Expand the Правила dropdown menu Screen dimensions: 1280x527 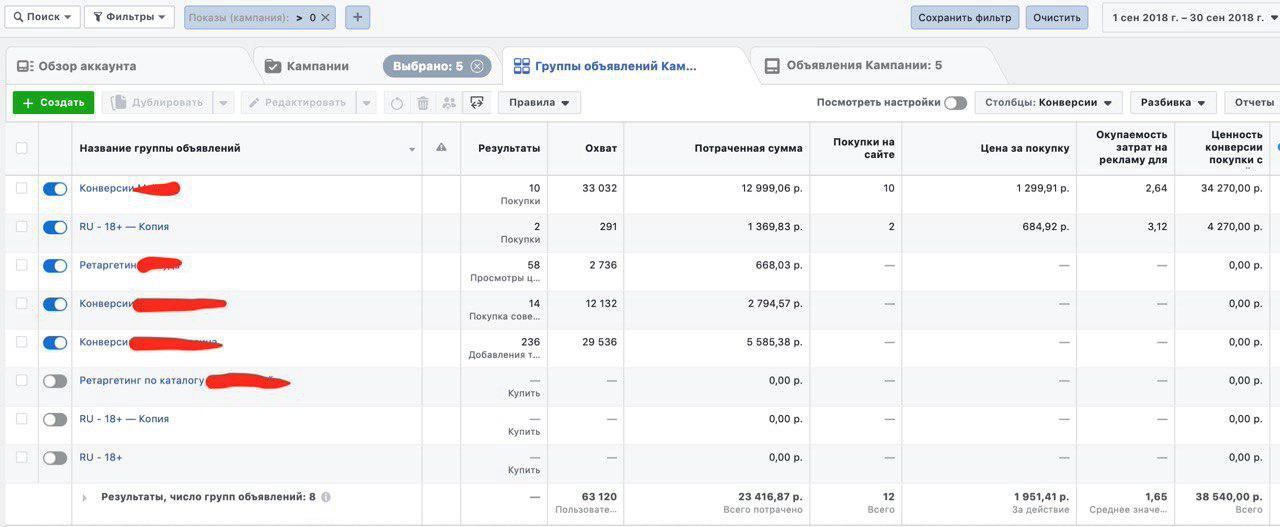click(539, 103)
